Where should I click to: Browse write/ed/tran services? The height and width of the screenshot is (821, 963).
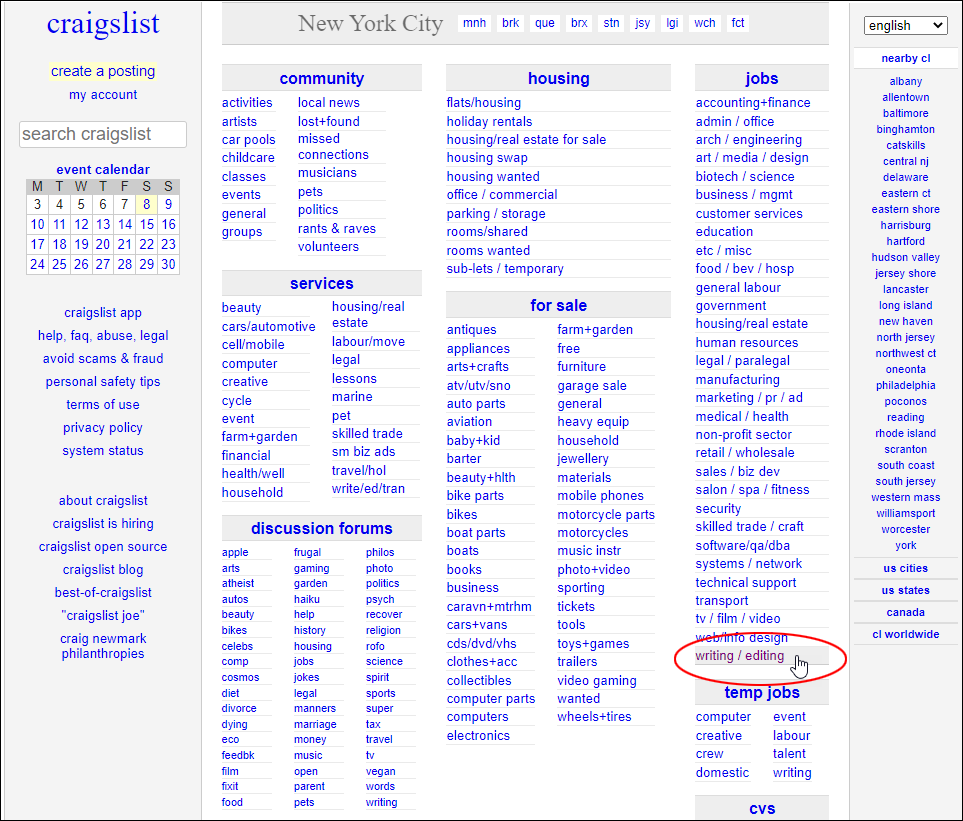coord(368,489)
